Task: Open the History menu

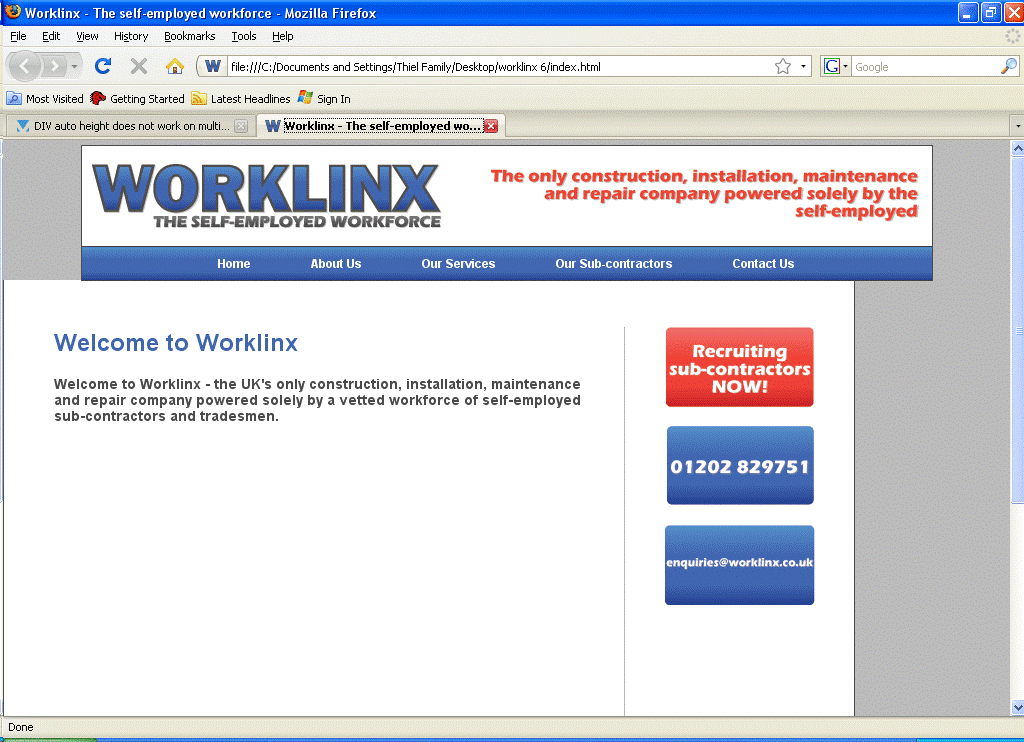Action: (x=131, y=36)
